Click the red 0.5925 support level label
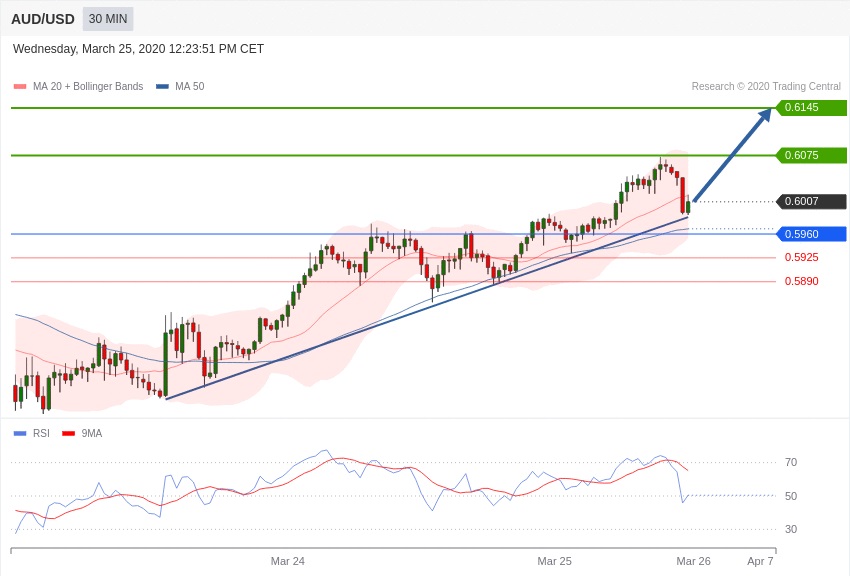 point(801,258)
